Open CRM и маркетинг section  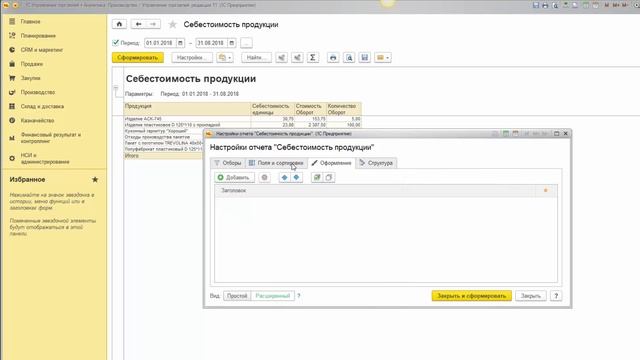42,50
